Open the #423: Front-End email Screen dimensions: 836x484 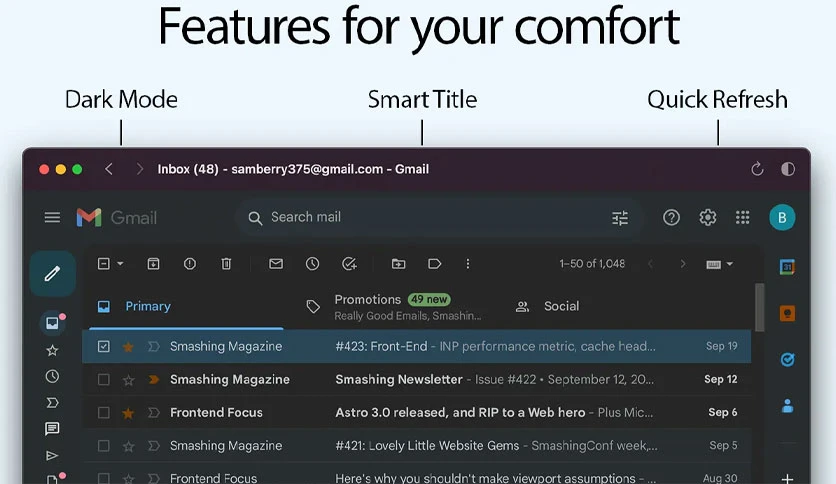point(416,346)
